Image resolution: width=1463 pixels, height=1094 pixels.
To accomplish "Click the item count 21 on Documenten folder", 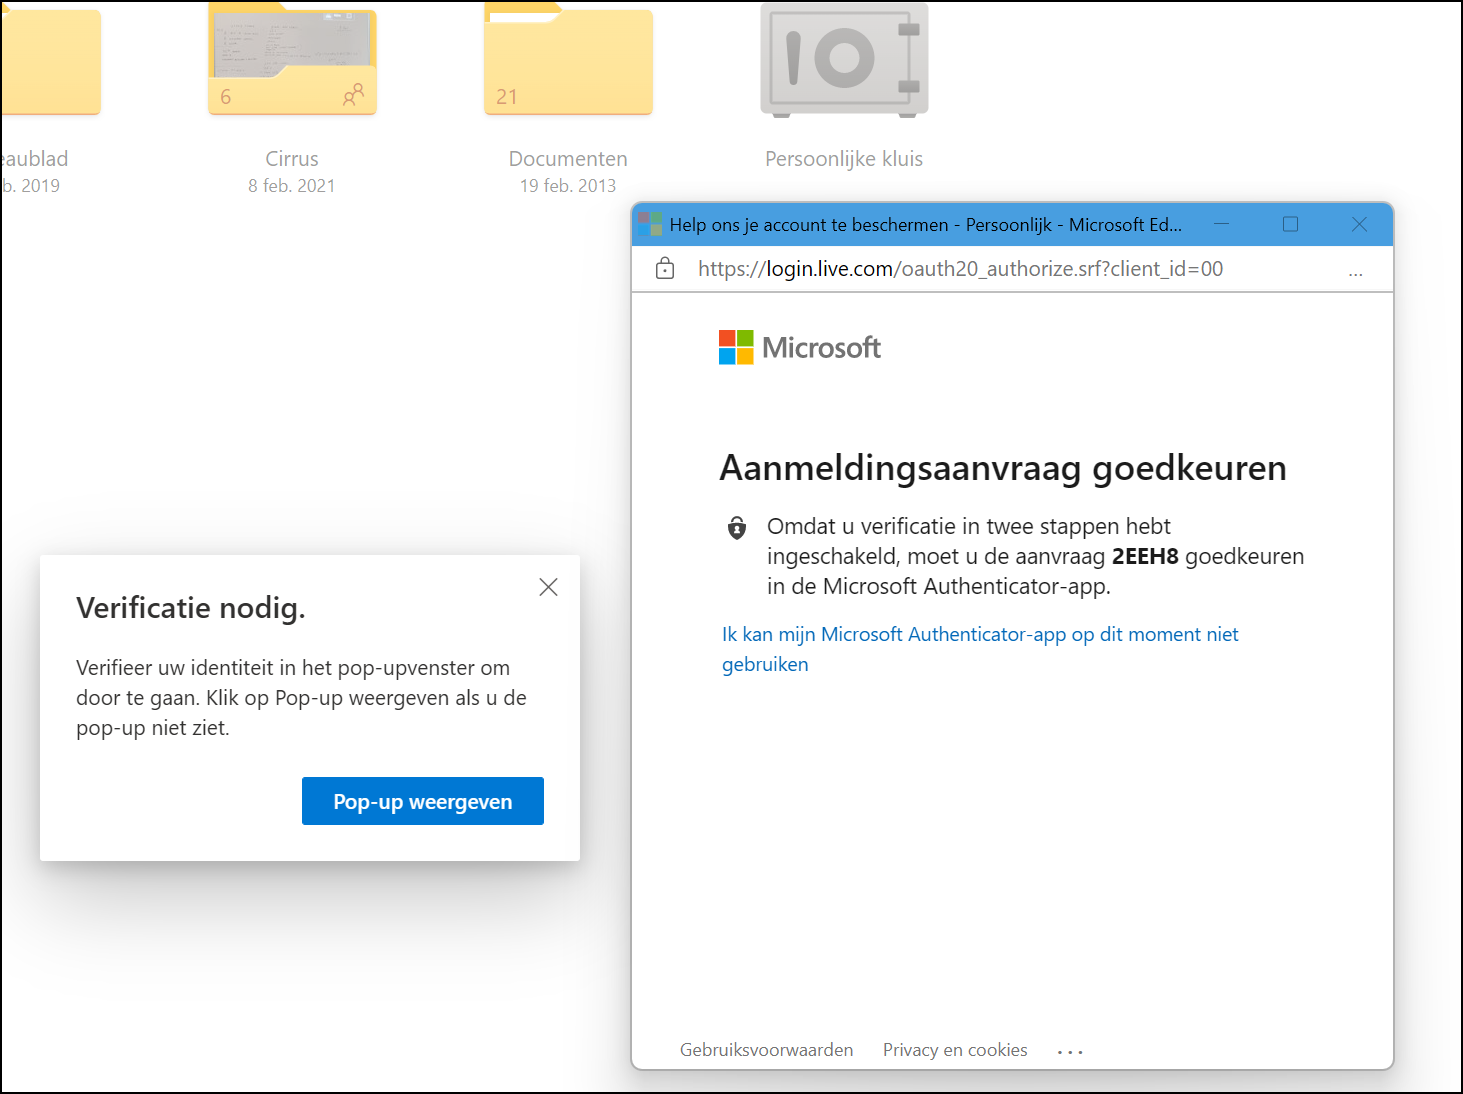I will 507,97.
